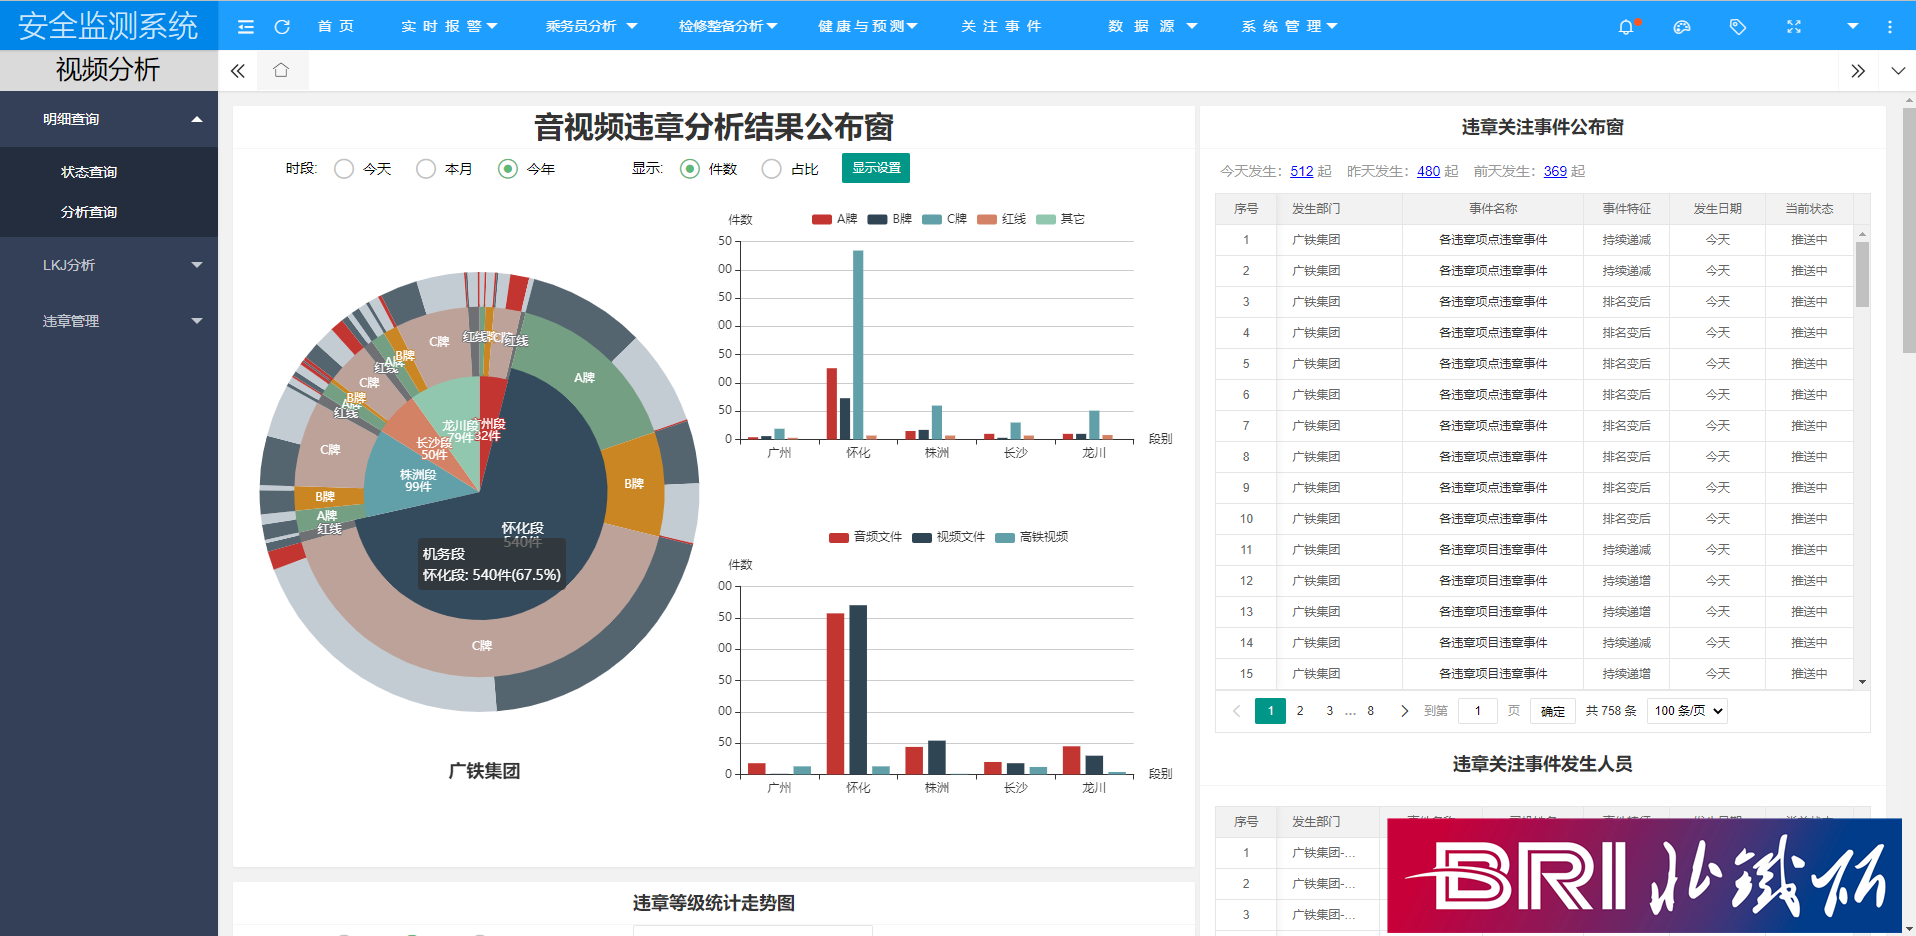Open the 数据源 dropdown menu

pyautogui.click(x=1152, y=26)
